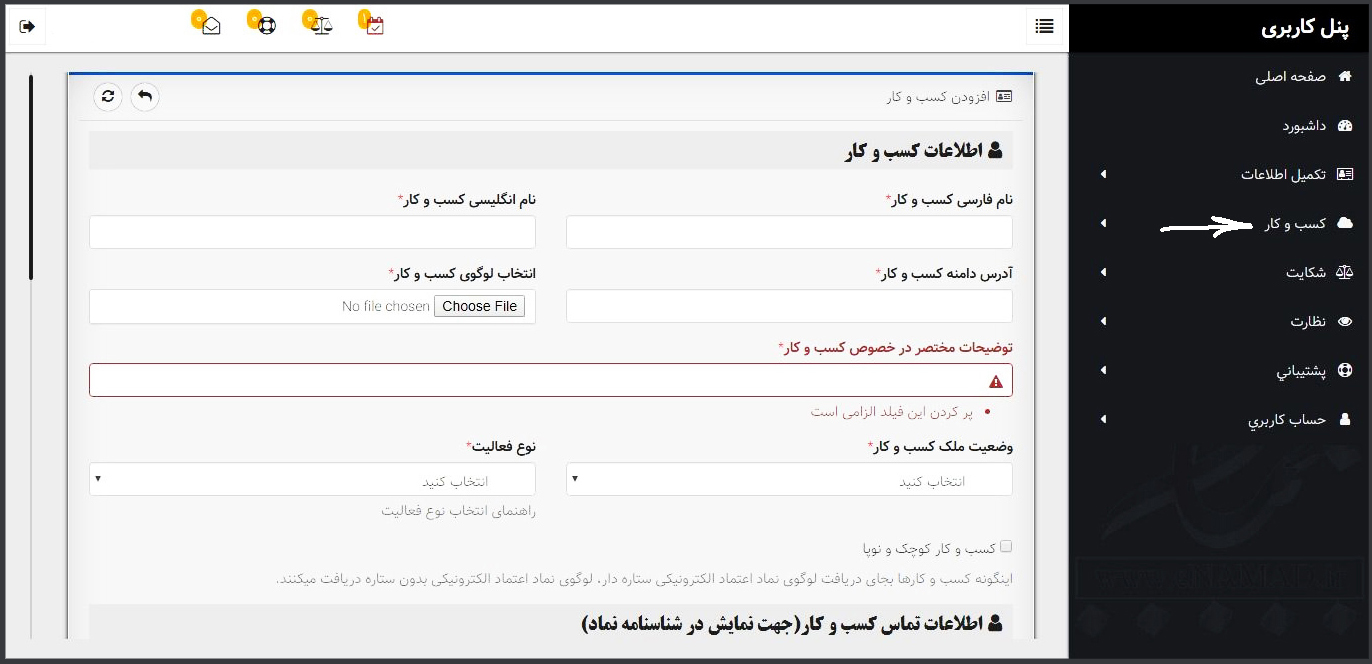Click the warning triangle in description field
This screenshot has height=664, width=1372.
point(995,381)
